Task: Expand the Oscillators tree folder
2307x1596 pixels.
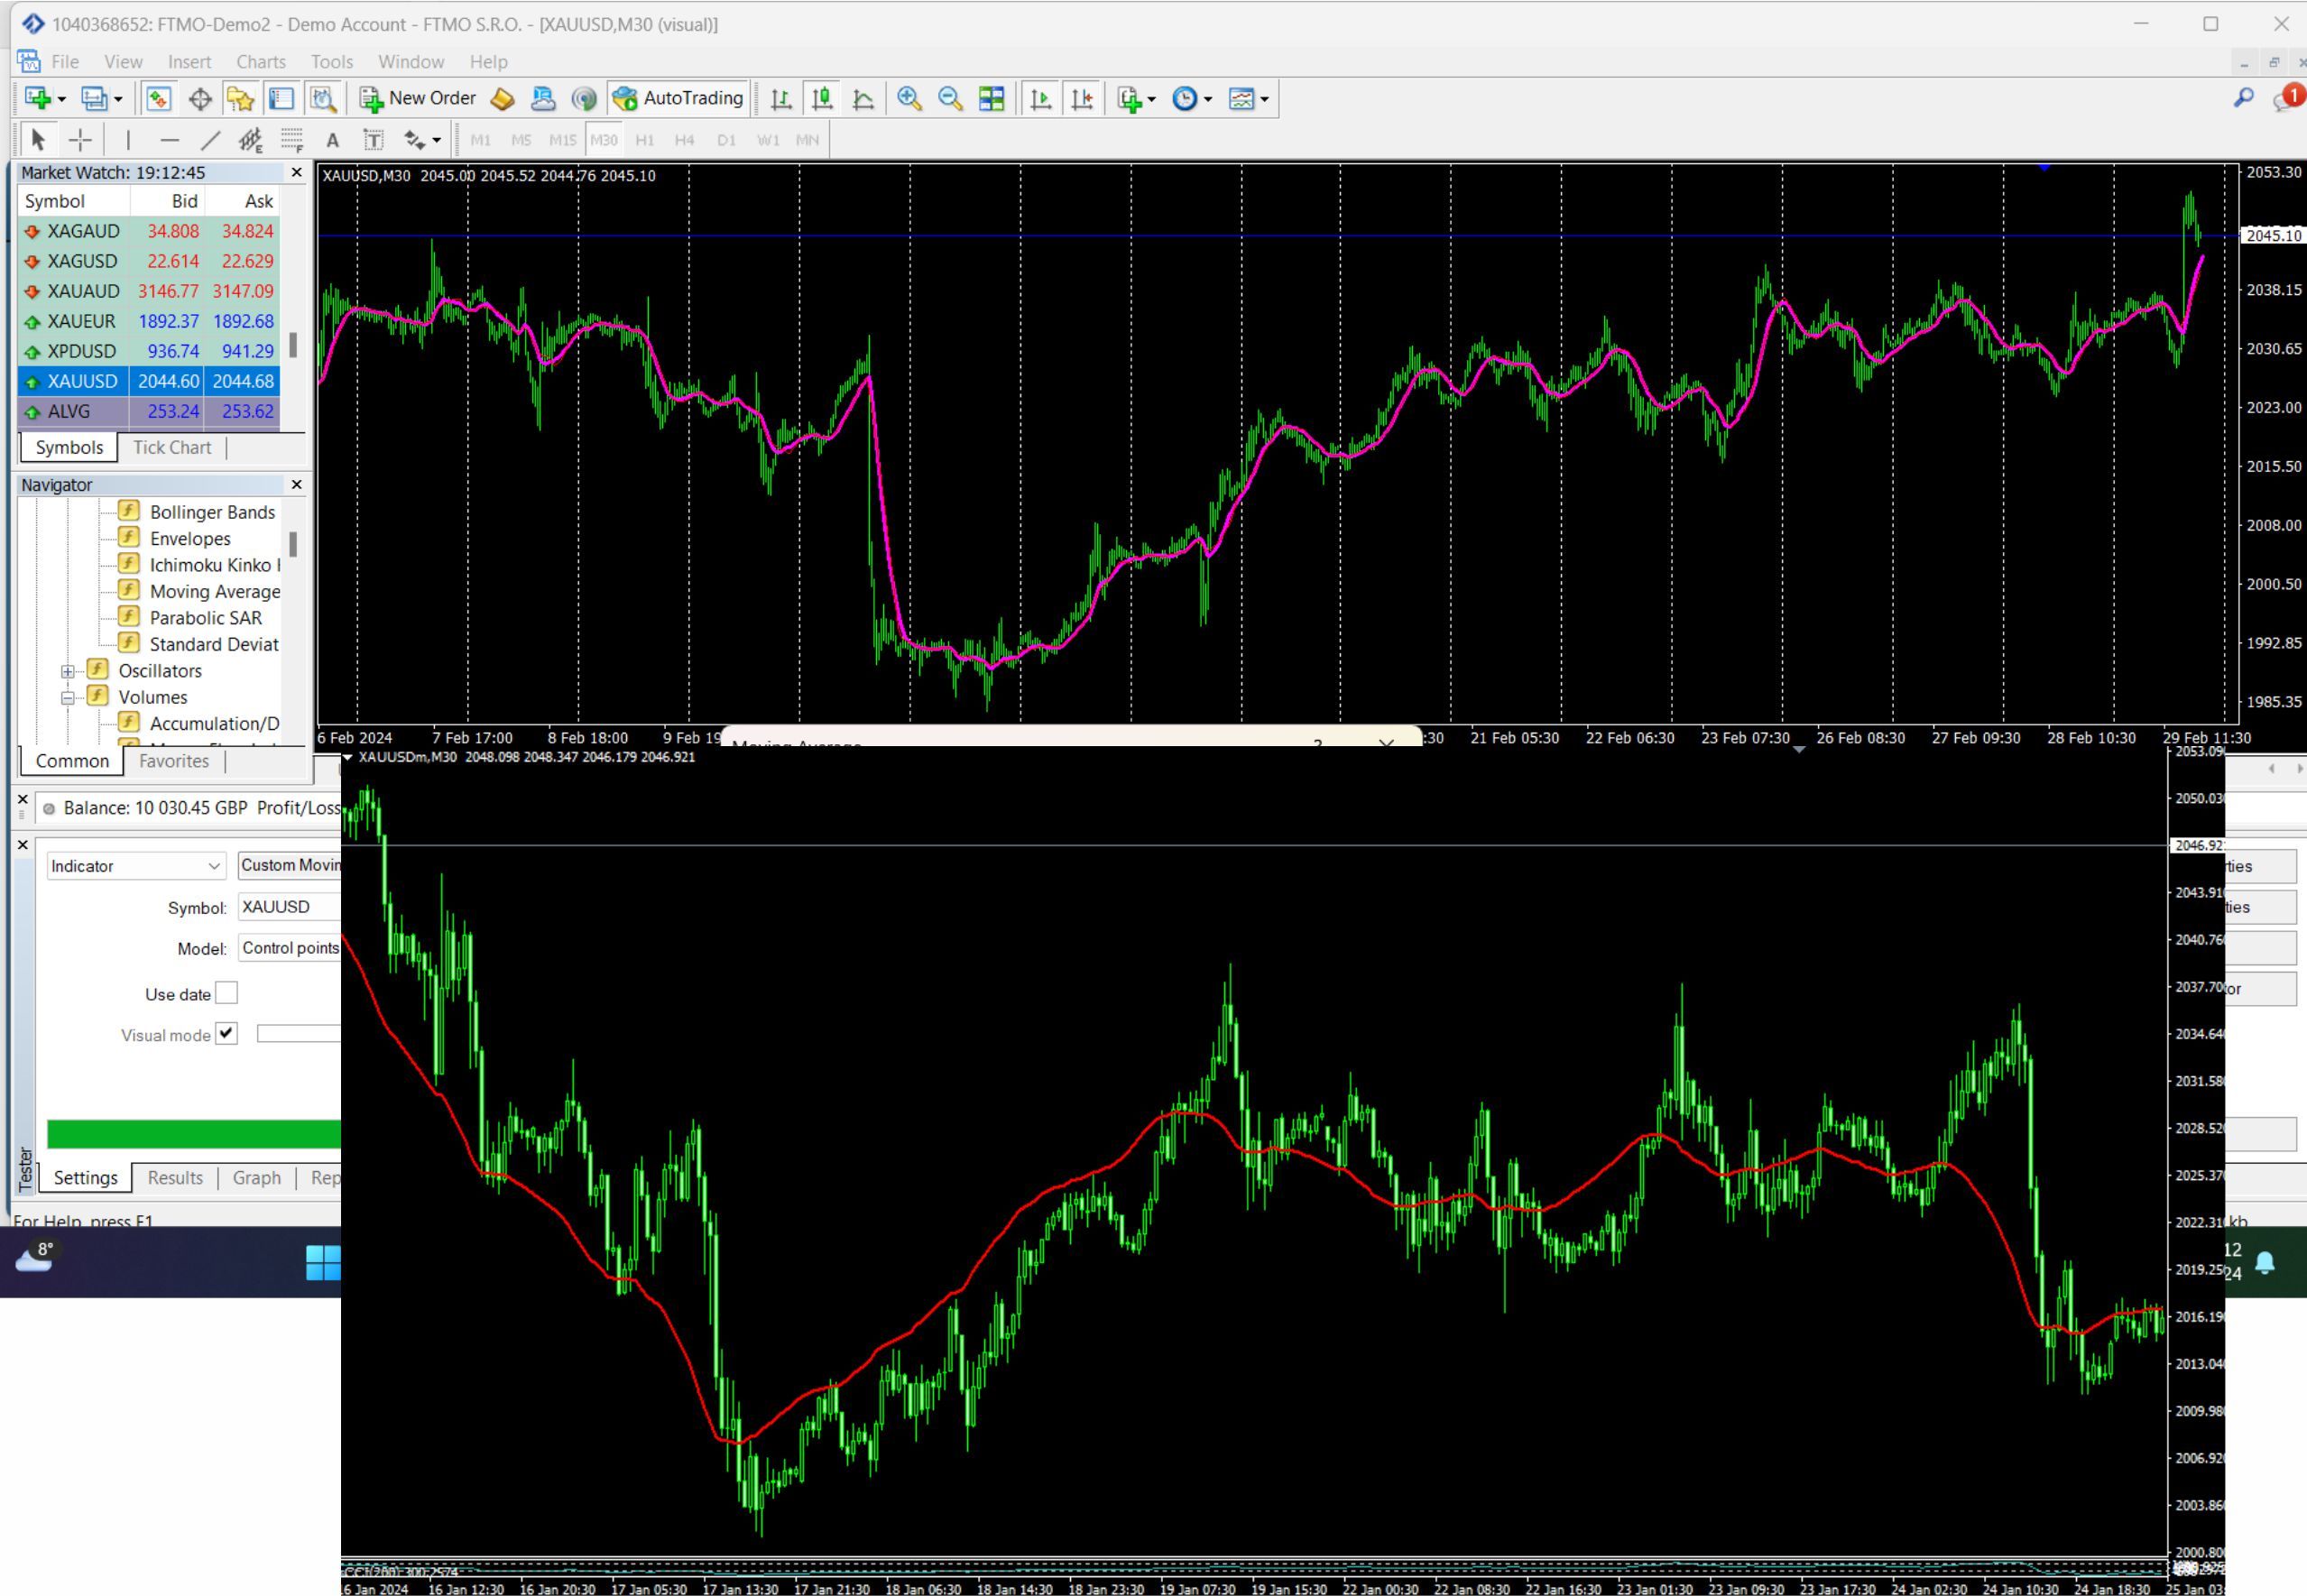Action: tap(68, 671)
